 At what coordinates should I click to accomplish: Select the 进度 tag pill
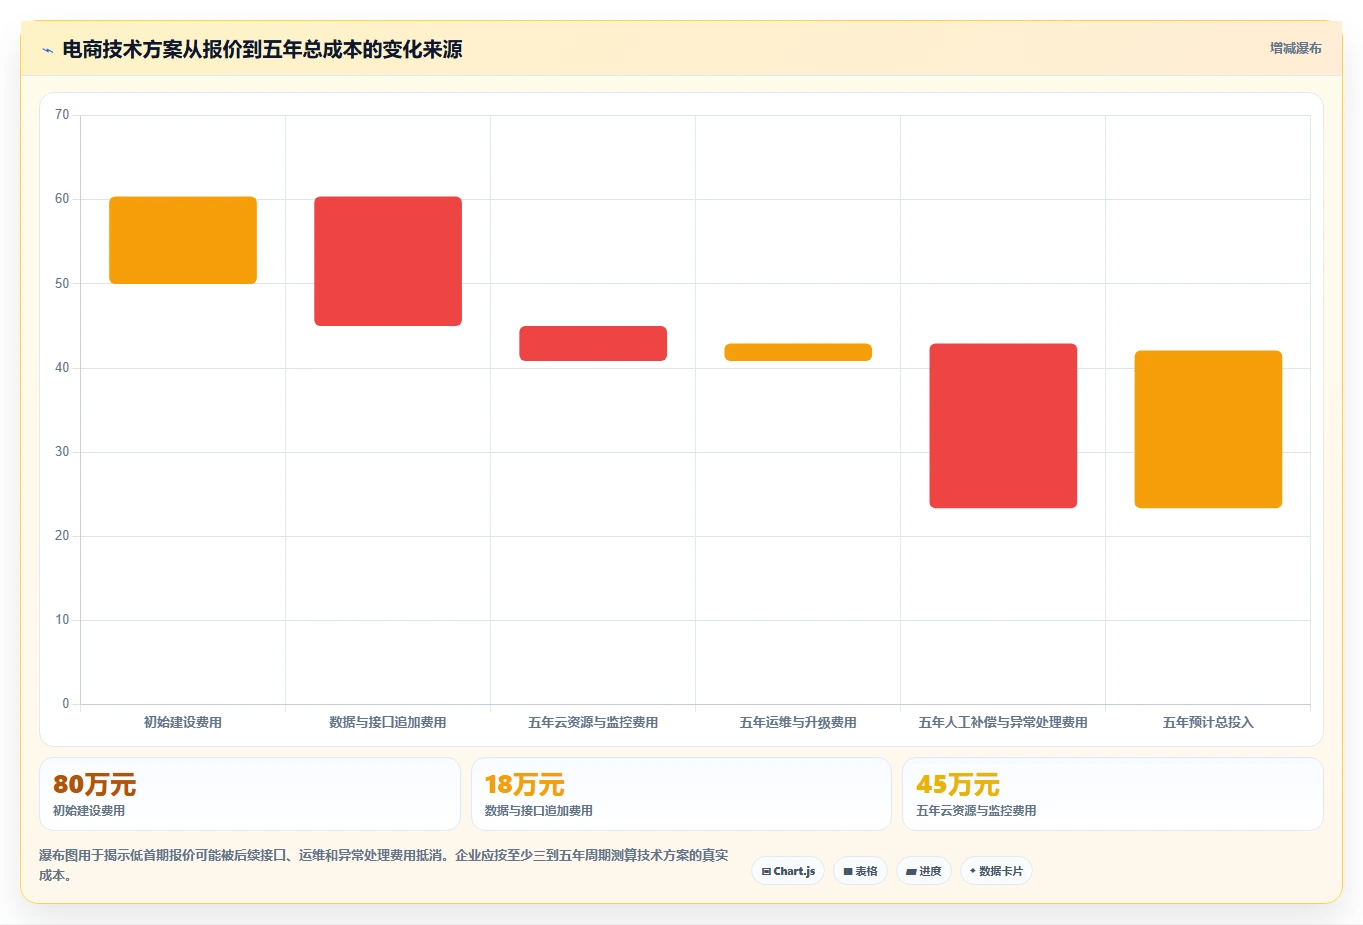(924, 871)
